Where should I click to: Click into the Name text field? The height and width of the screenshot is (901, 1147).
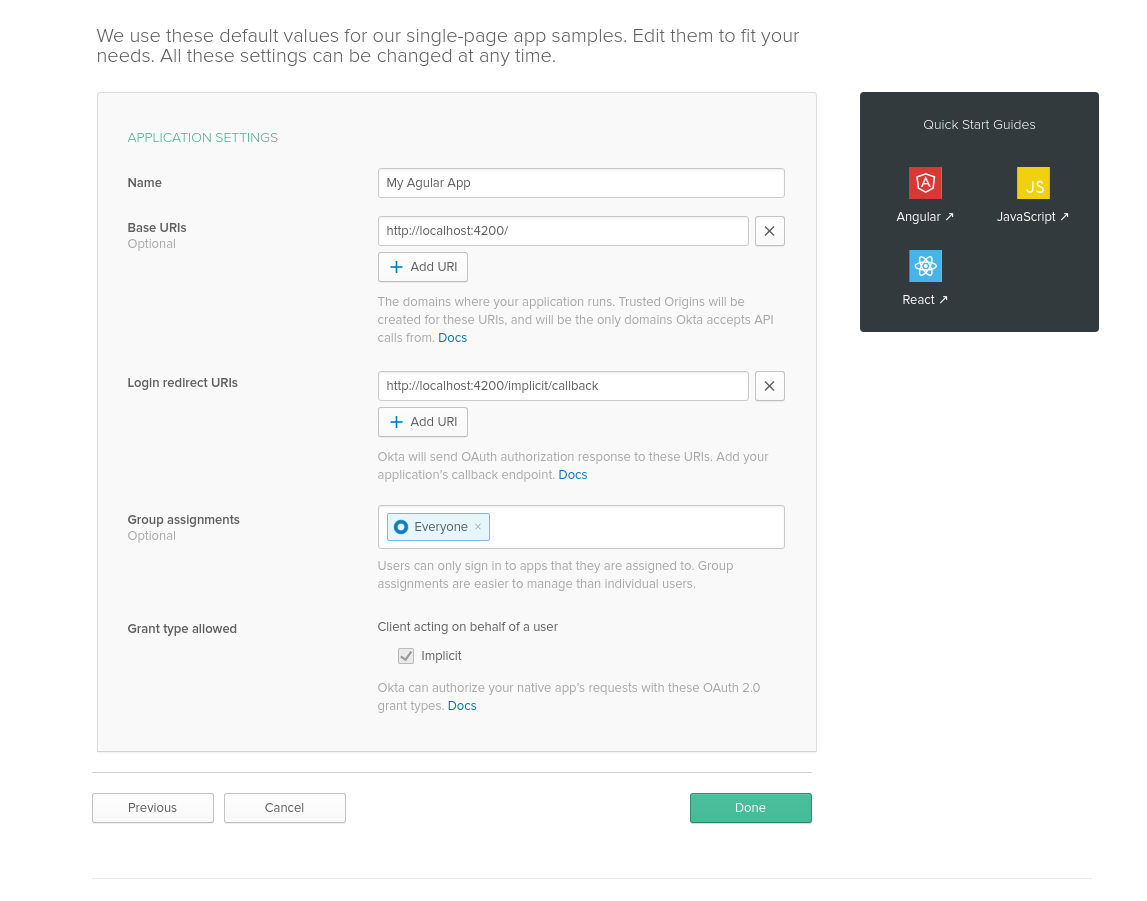pyautogui.click(x=580, y=183)
